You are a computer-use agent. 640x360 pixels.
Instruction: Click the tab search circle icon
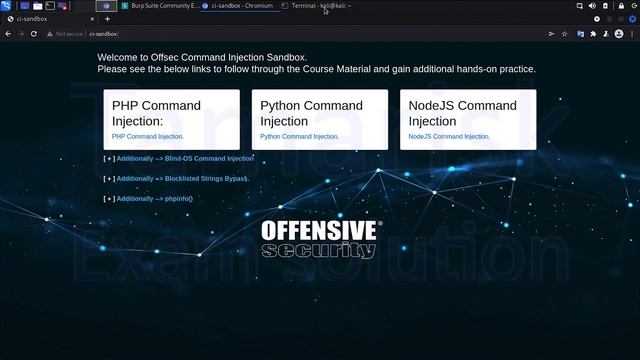597,19
